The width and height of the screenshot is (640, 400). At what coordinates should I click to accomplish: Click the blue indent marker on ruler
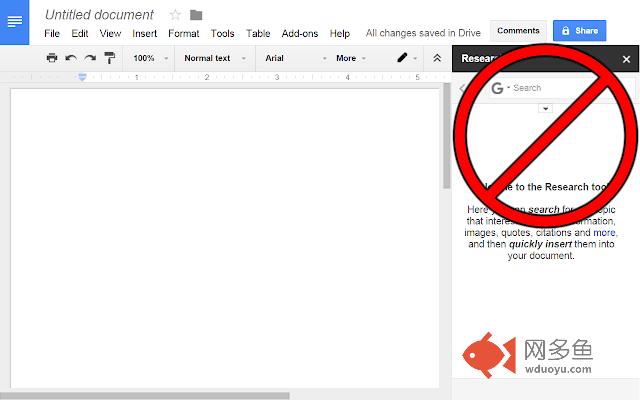click(82, 77)
